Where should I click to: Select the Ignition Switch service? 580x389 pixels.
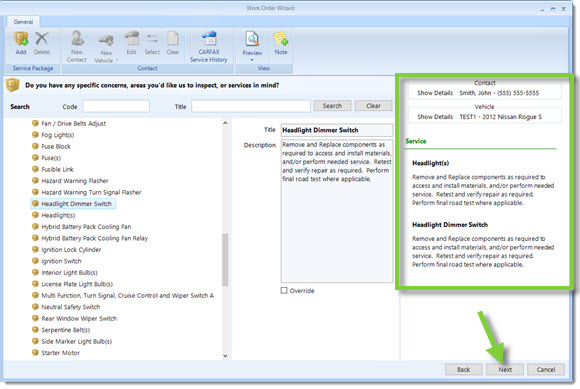61,261
